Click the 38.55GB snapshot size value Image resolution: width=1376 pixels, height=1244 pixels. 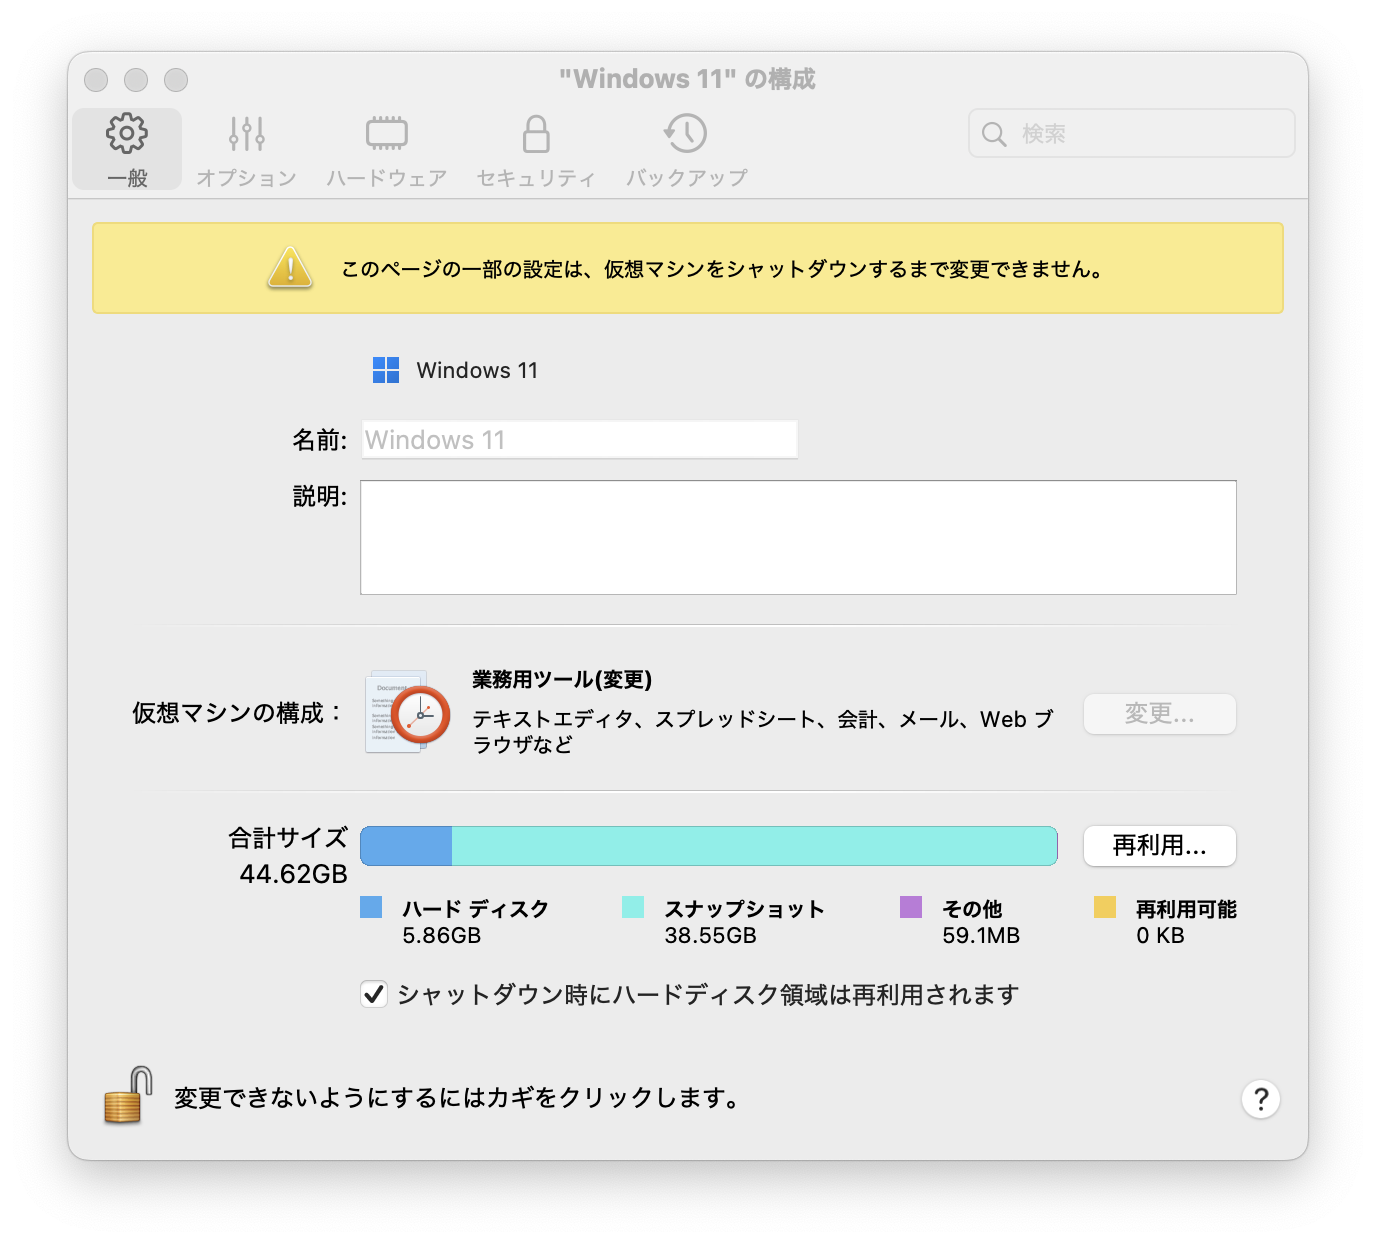coord(711,936)
